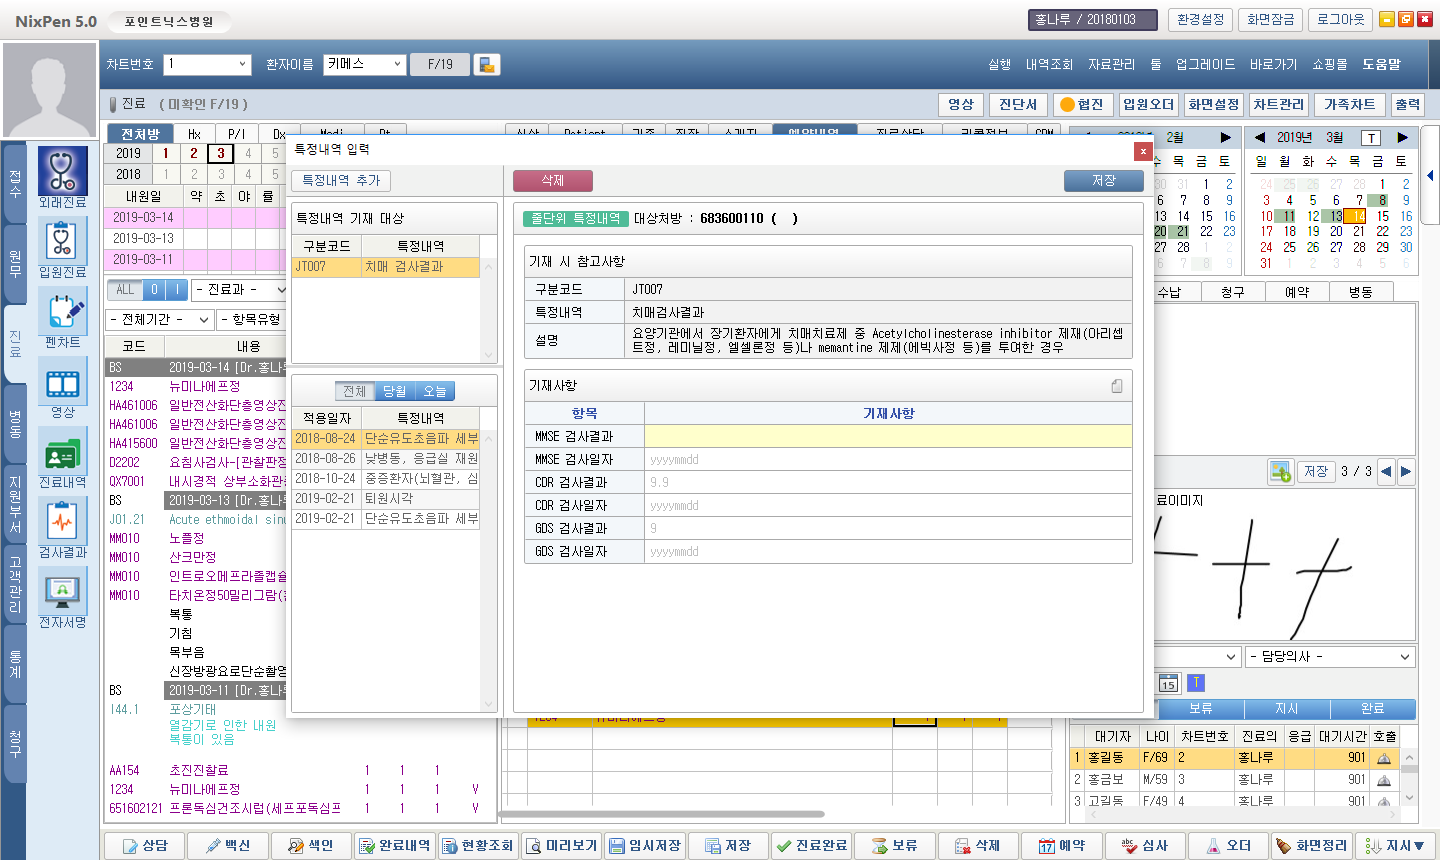Screen dimensions: 1440x860
Task: Toggle the 오늘 filter button
Action: pyautogui.click(x=435, y=391)
